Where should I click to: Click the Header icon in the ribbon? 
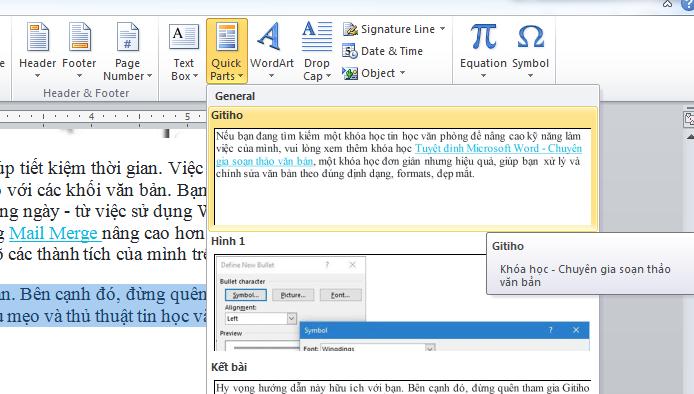click(38, 37)
